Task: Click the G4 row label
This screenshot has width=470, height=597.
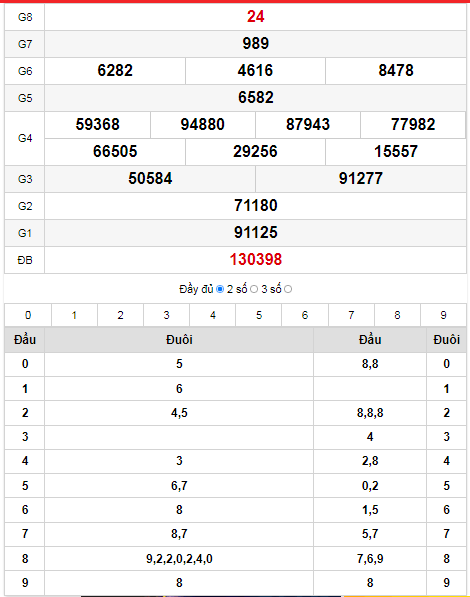Action: pyautogui.click(x=25, y=138)
